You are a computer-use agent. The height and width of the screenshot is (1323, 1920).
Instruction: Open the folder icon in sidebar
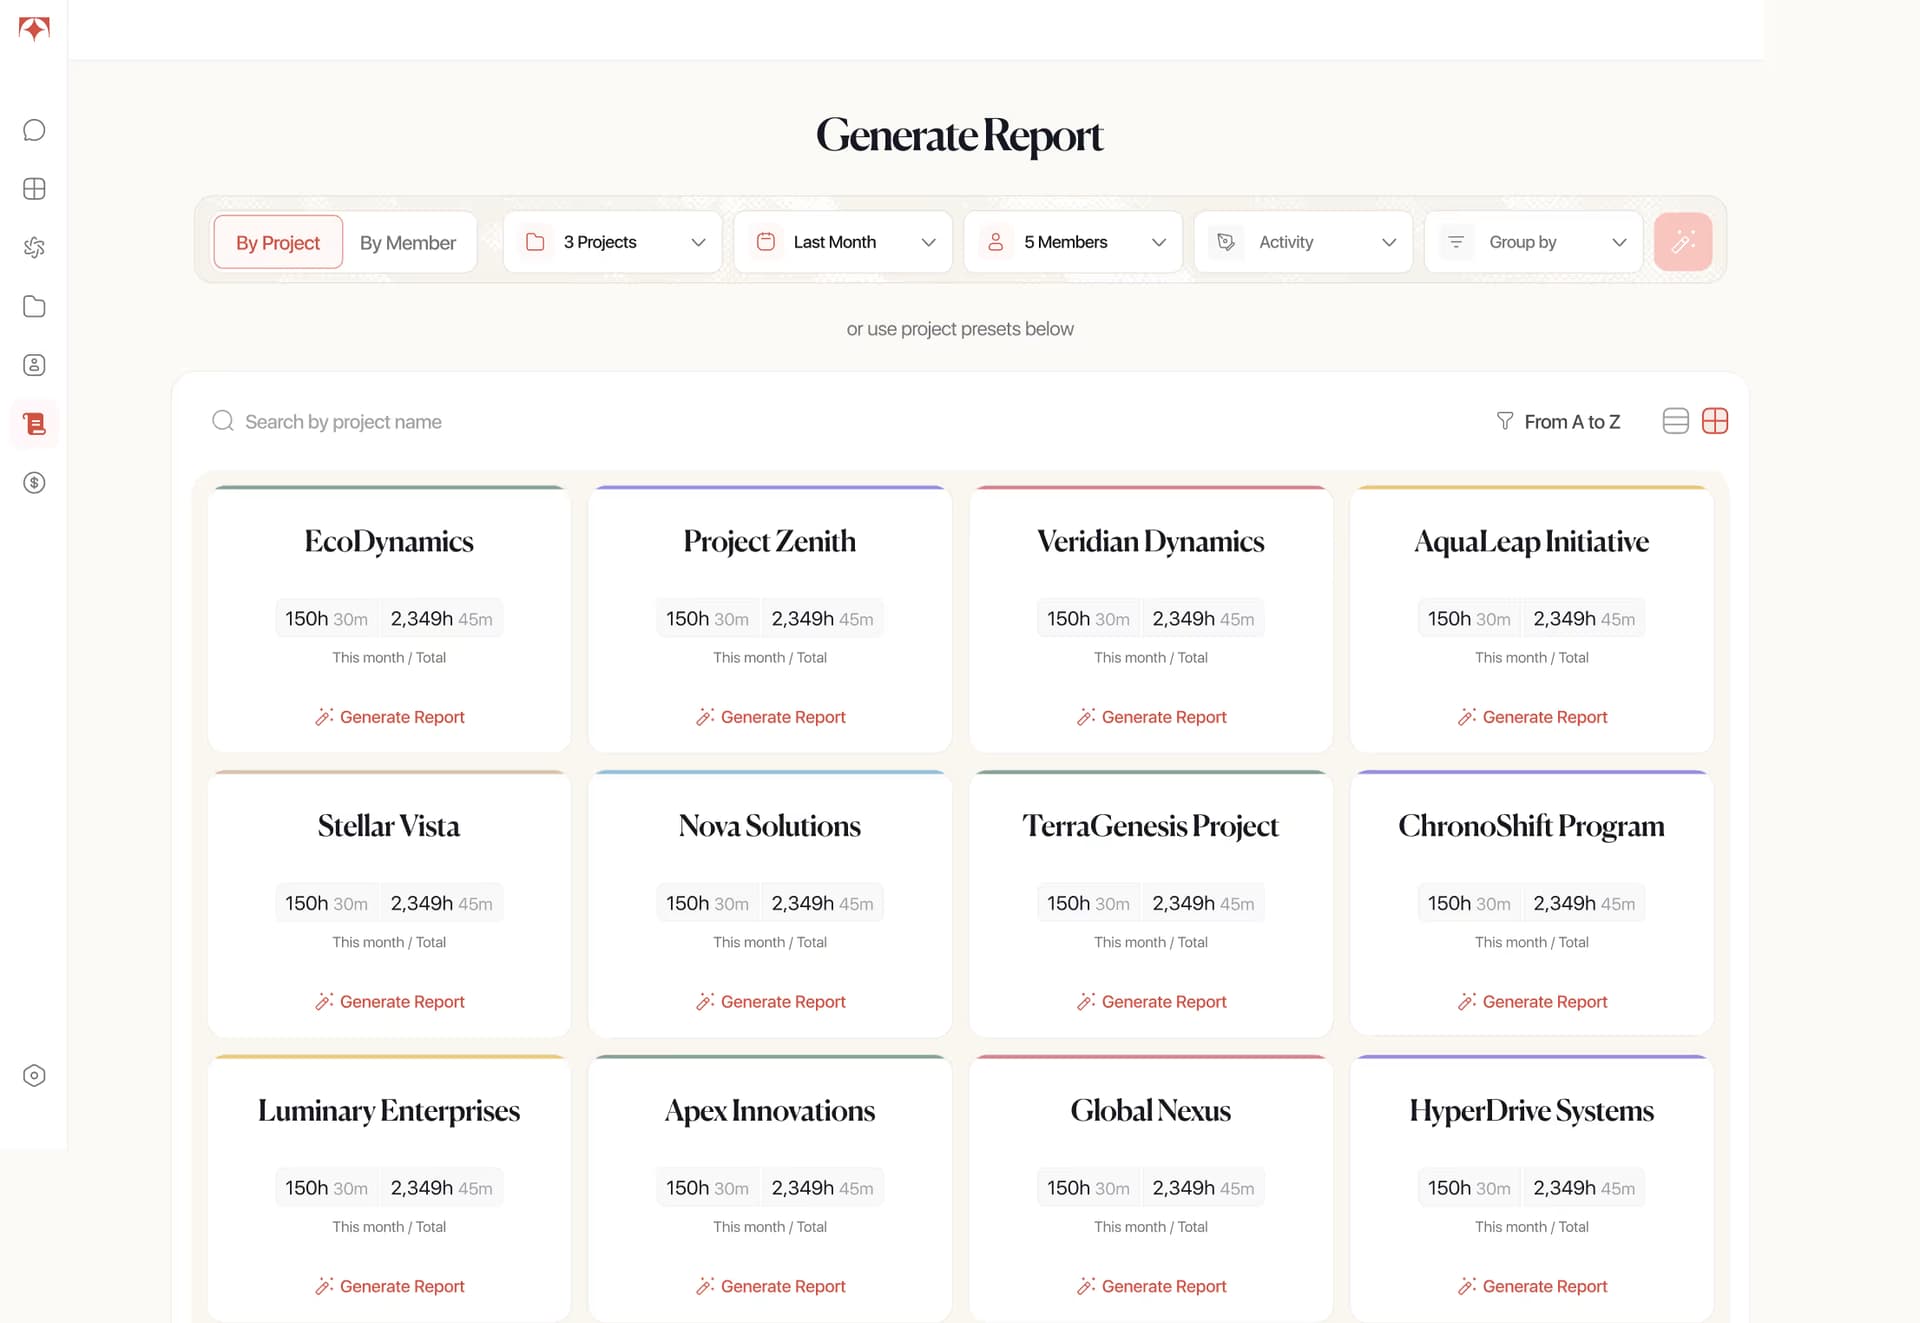tap(34, 306)
